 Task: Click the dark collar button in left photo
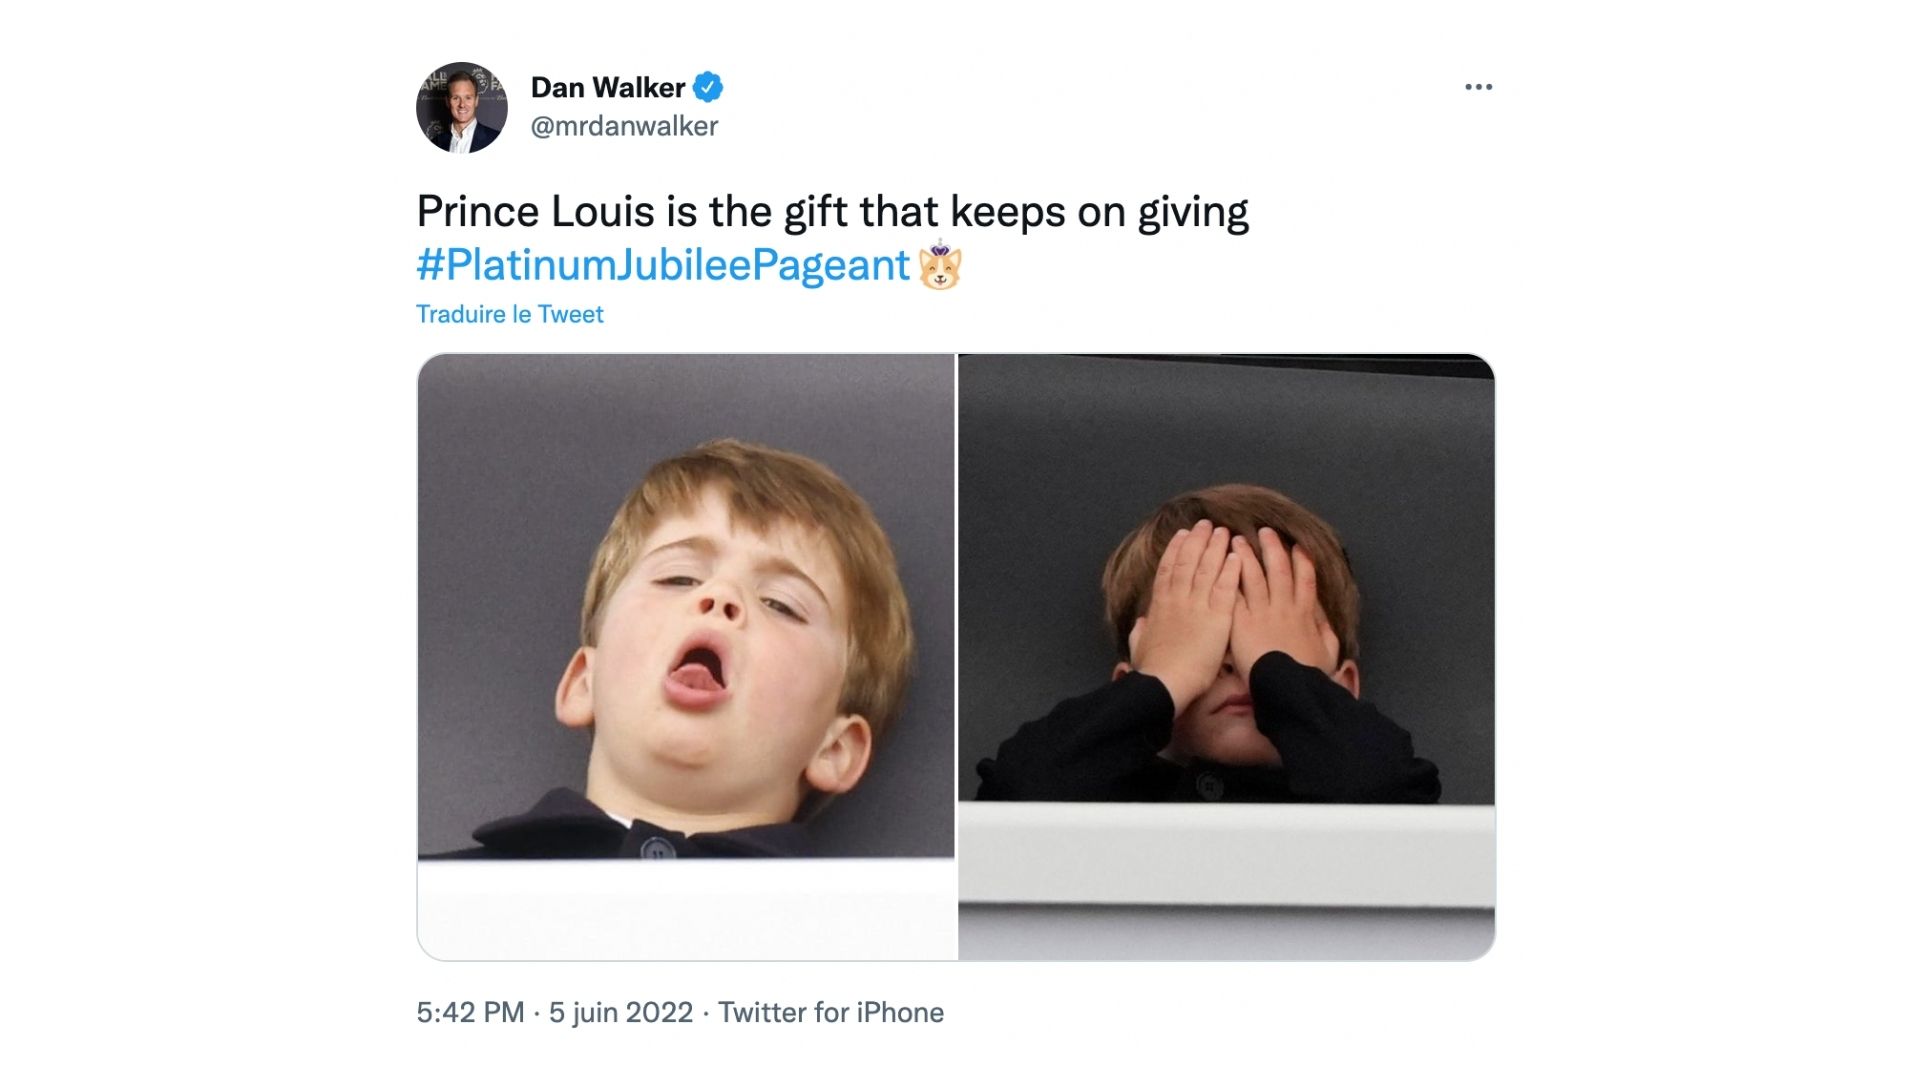point(657,851)
